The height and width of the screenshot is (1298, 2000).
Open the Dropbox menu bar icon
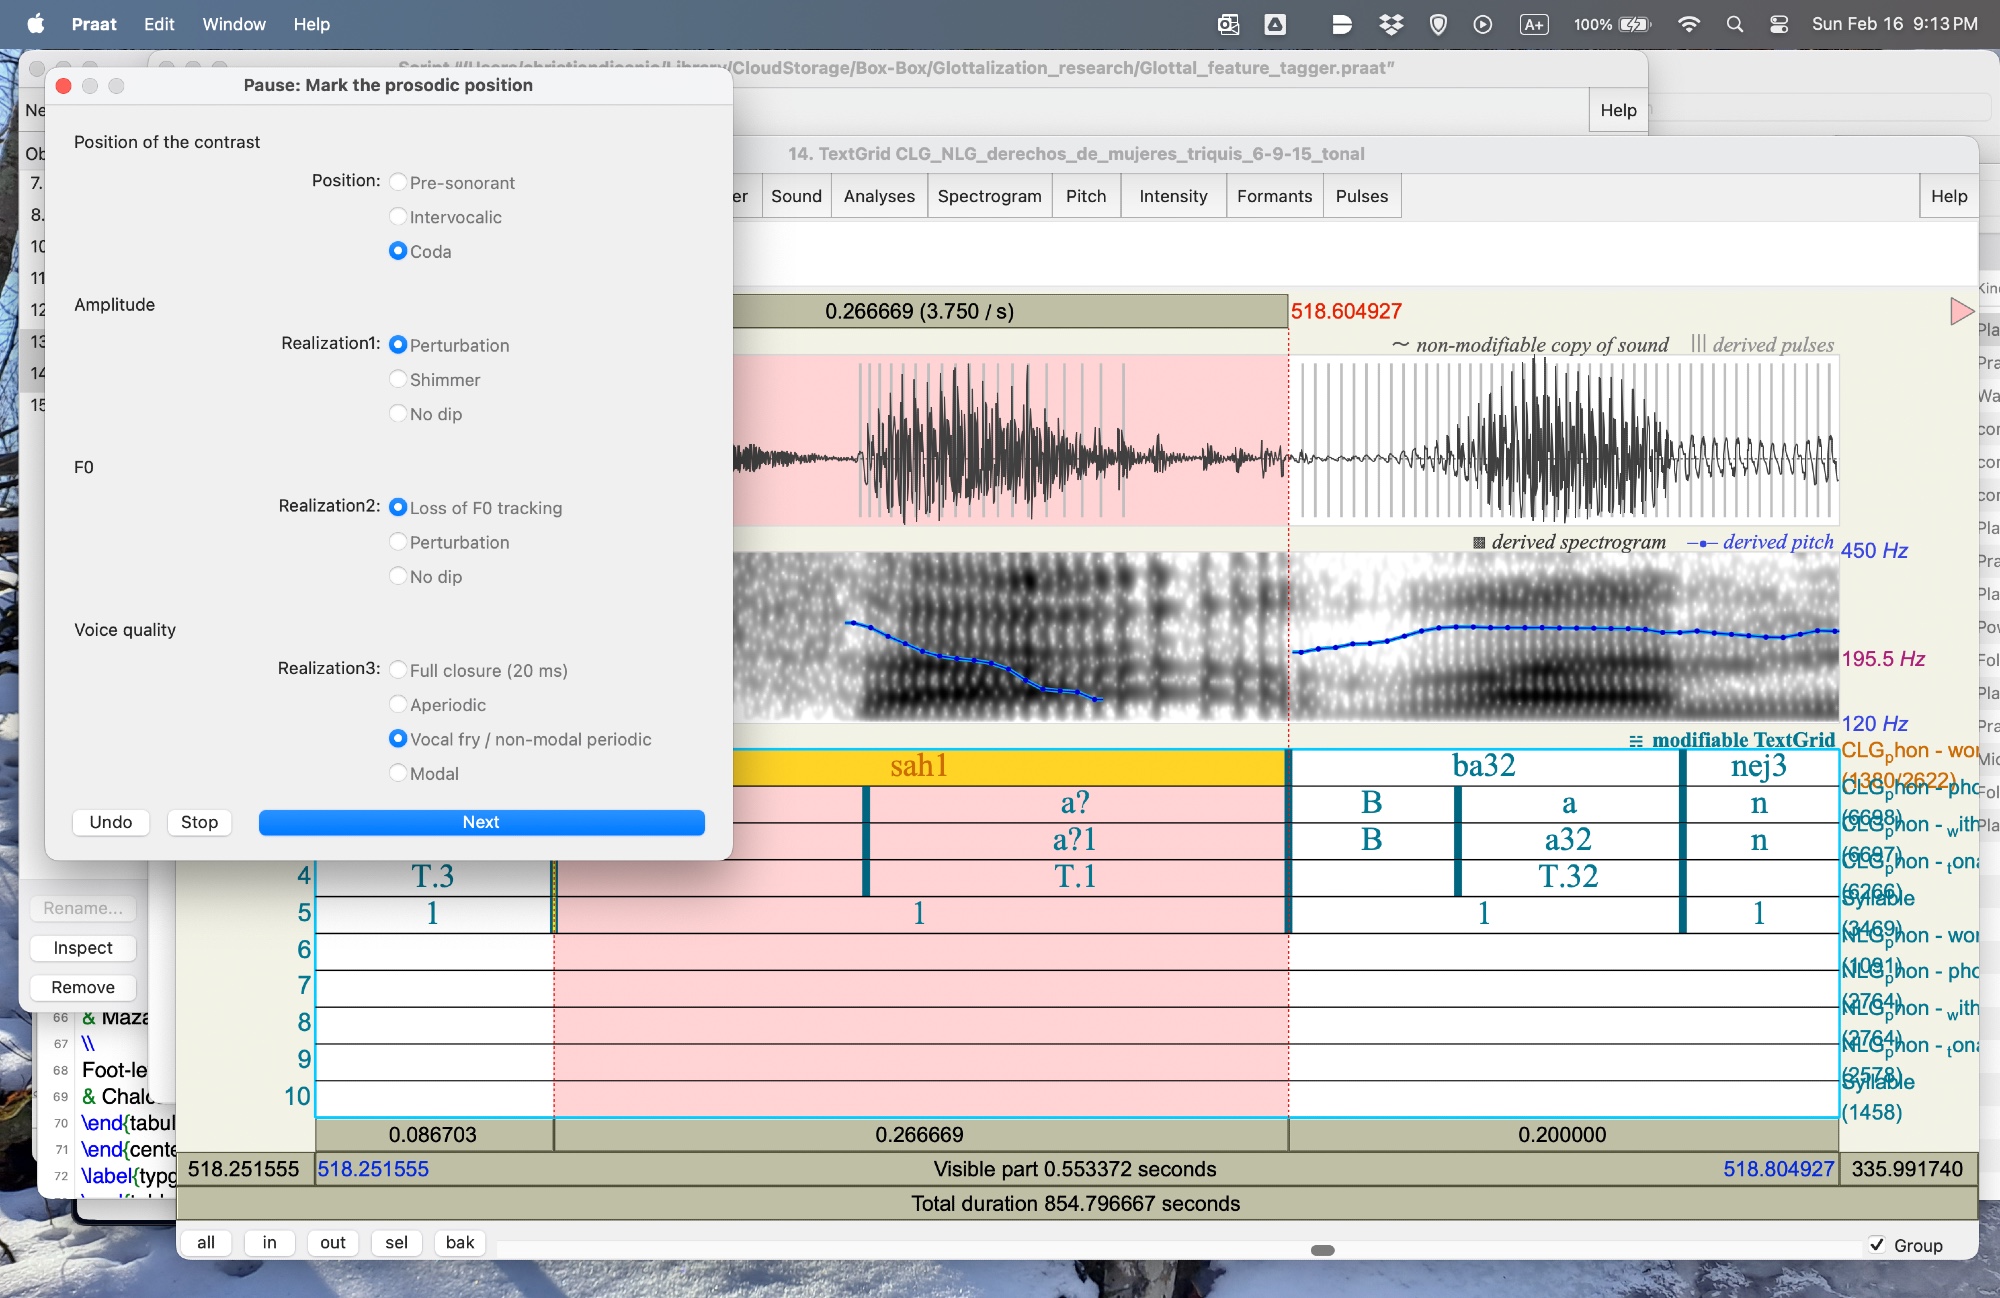tap(1390, 24)
